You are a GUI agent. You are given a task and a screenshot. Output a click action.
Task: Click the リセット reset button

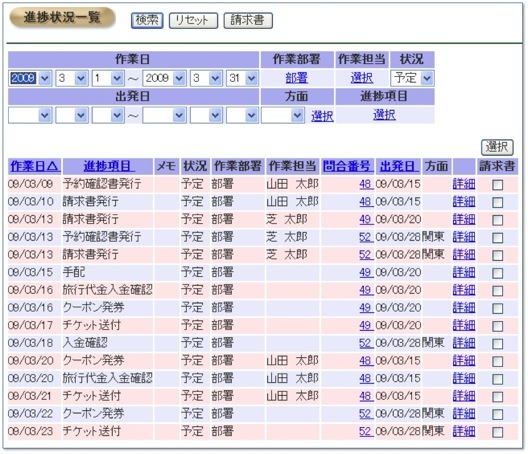tap(193, 21)
